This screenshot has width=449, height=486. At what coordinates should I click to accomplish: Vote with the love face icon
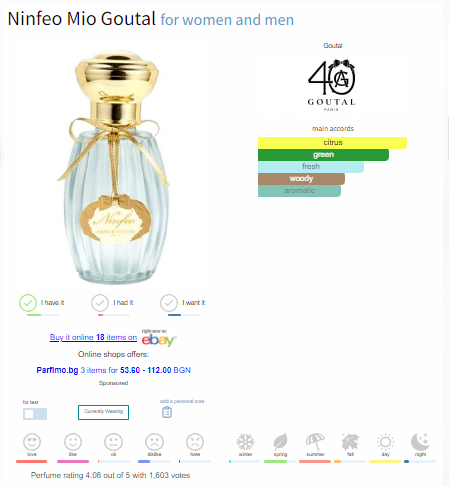click(x=32, y=442)
